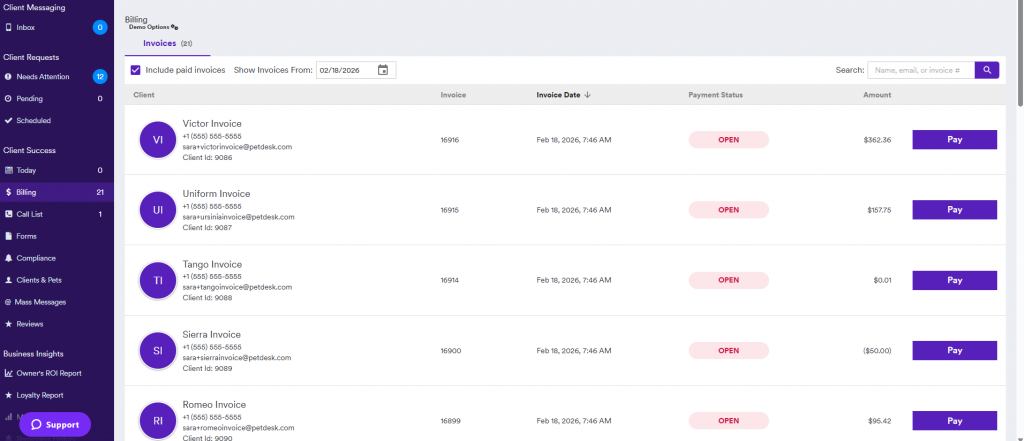
Task: Click the purple search magnifier button
Action: 987,70
